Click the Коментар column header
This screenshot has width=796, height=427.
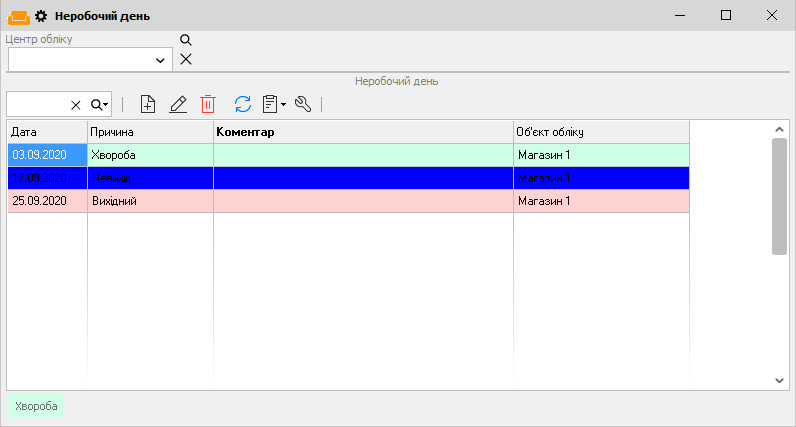pos(362,132)
